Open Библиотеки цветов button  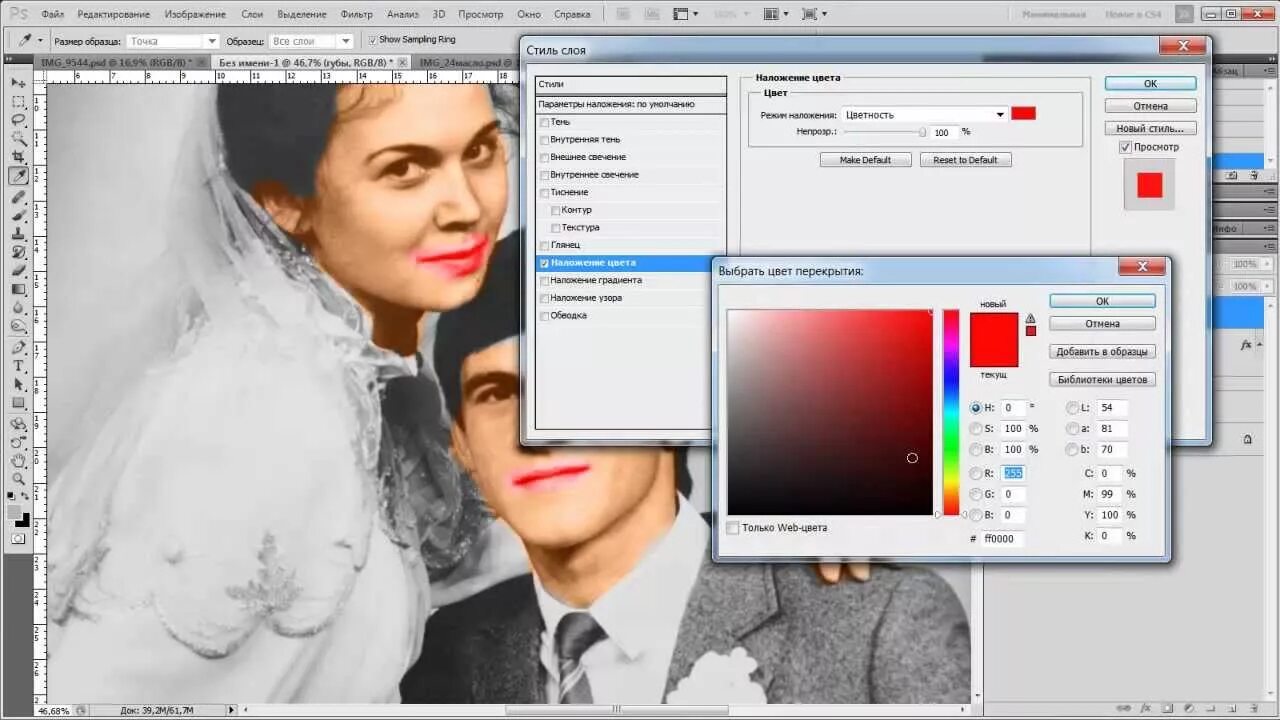1102,380
